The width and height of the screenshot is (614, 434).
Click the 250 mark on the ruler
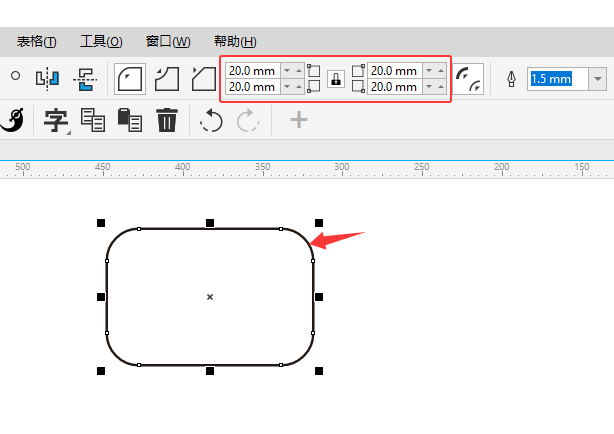422,166
